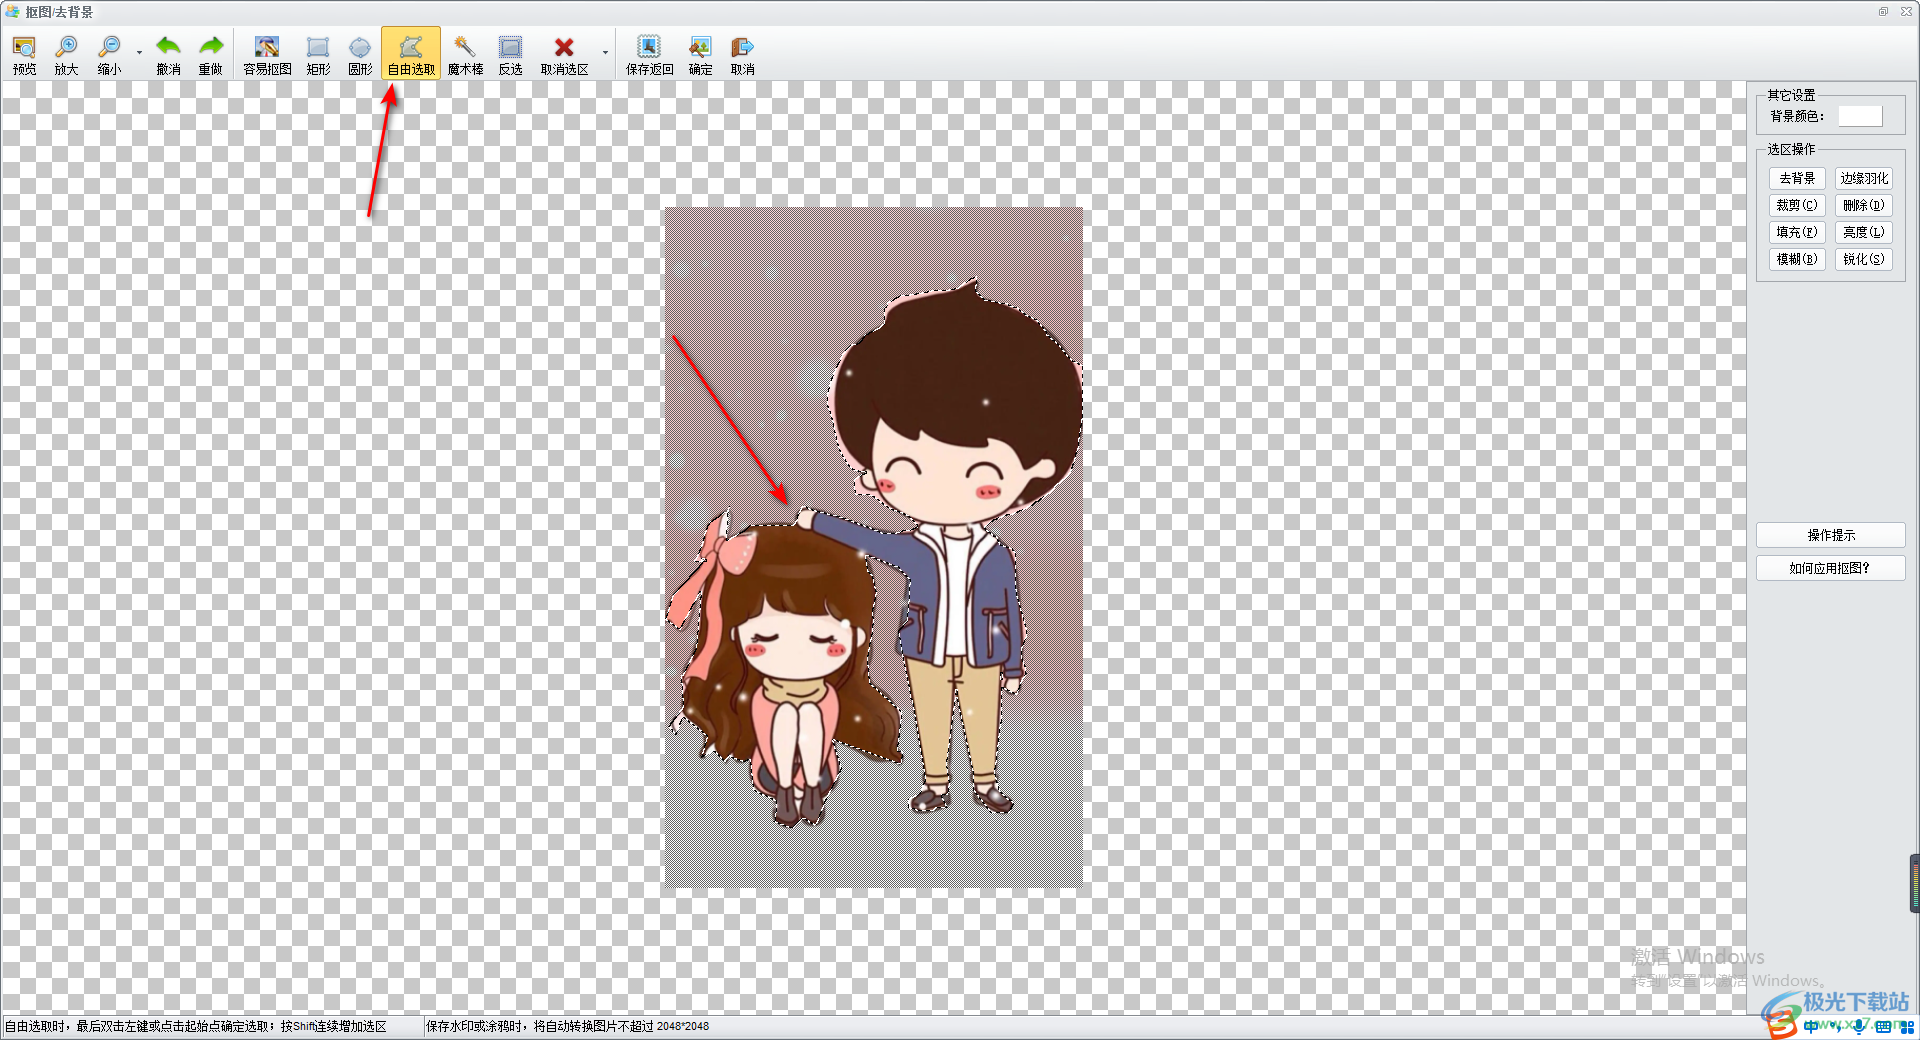The height and width of the screenshot is (1040, 1920).
Task: Click the 锐化(S) sharpen button
Action: tap(1864, 259)
